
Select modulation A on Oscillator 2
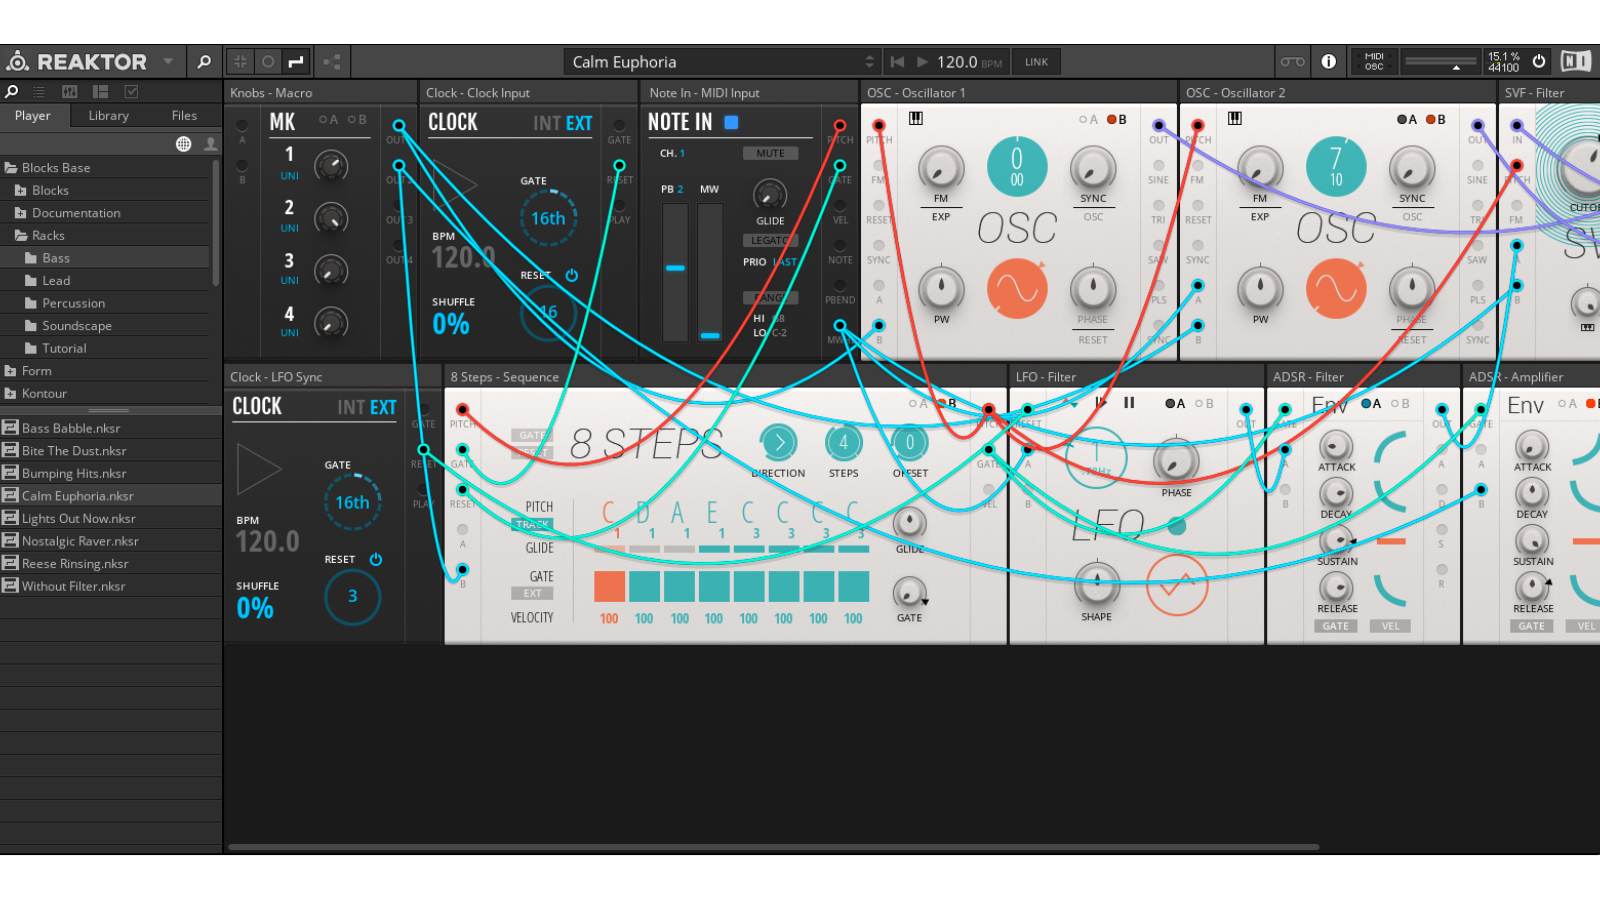tap(1407, 119)
